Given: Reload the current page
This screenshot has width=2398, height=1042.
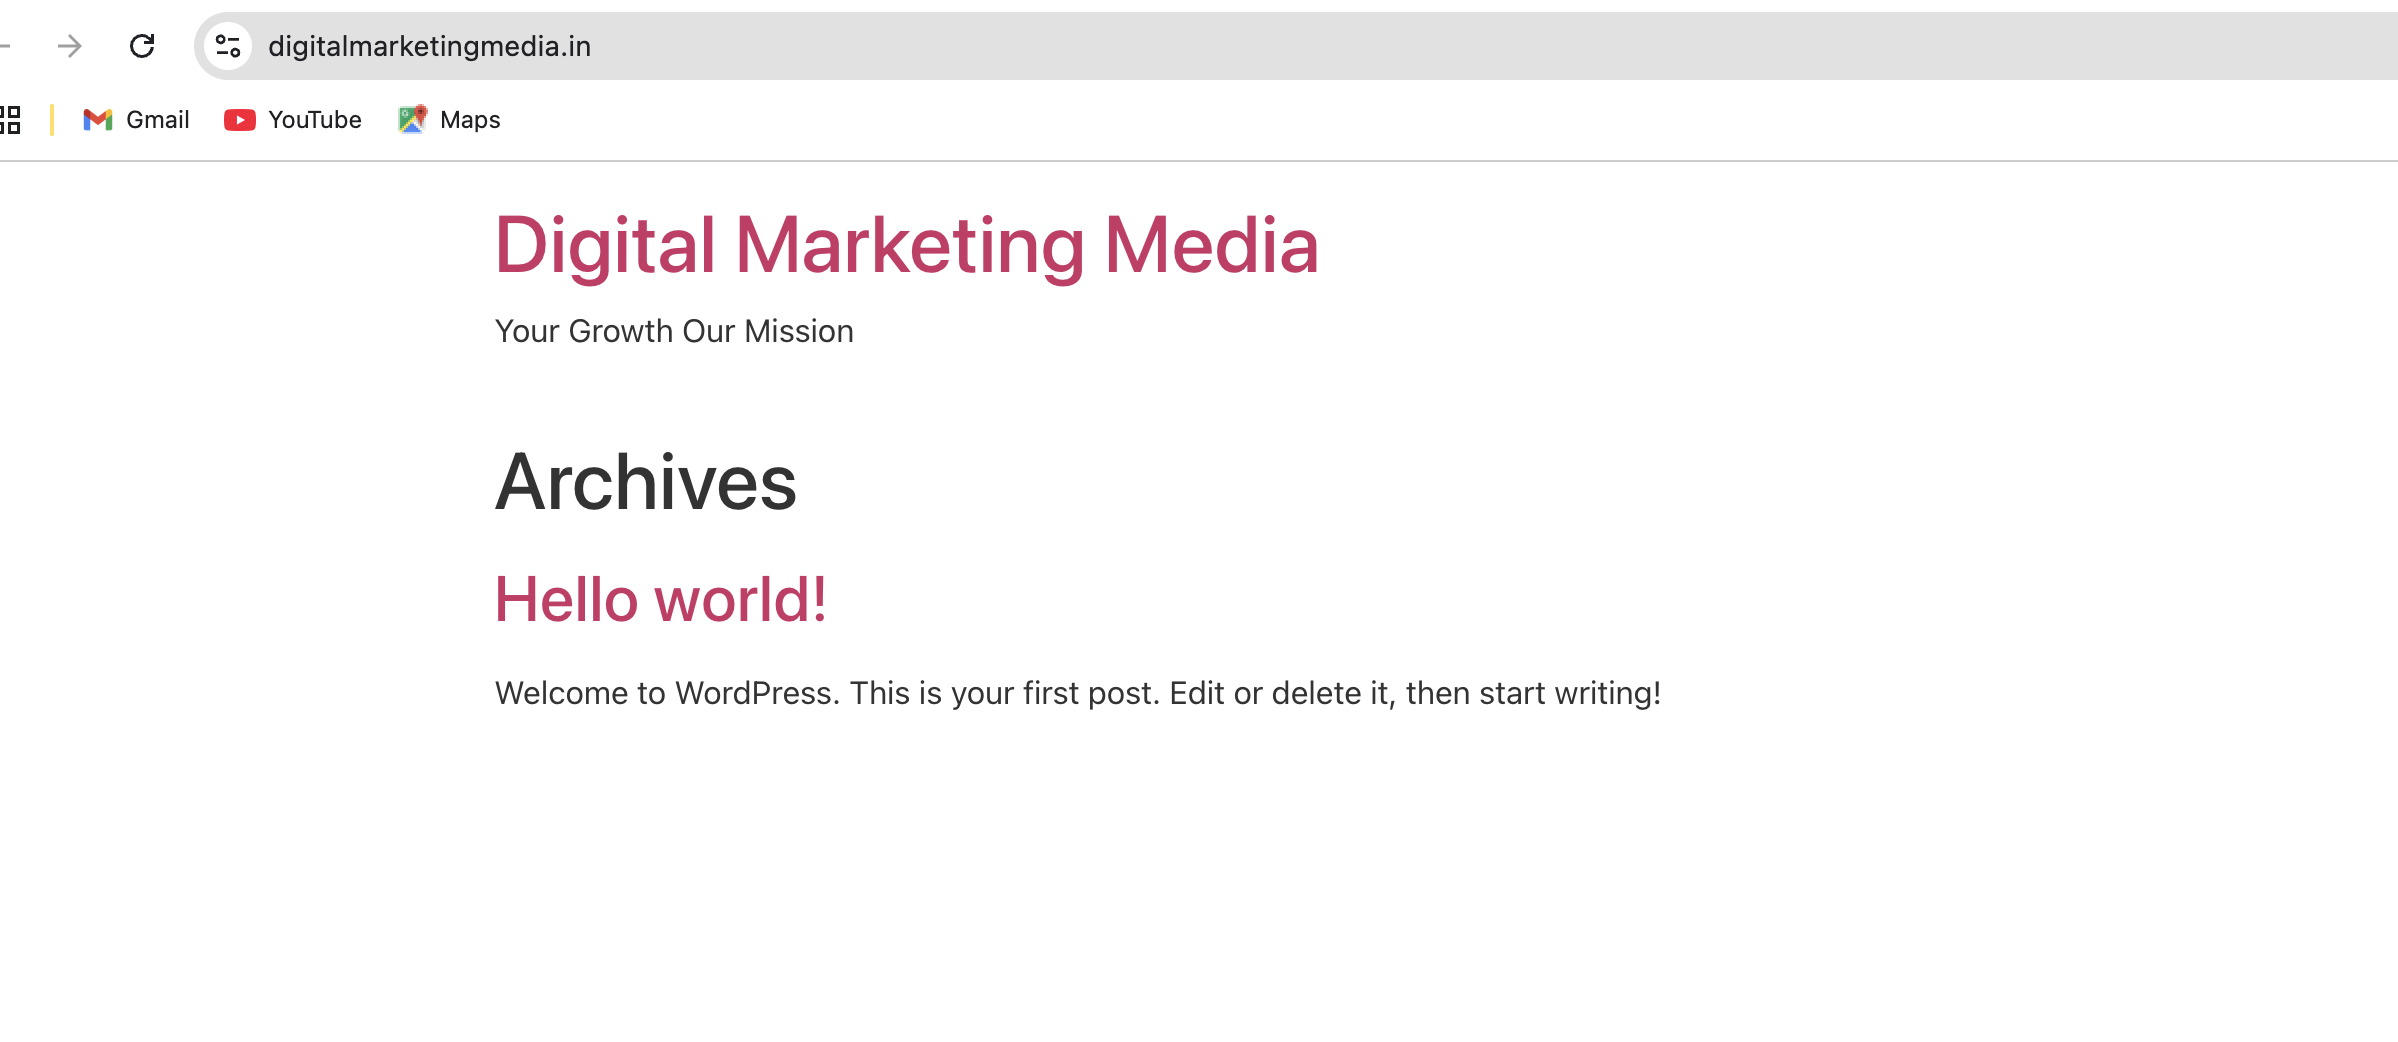Looking at the screenshot, I should click(x=142, y=46).
